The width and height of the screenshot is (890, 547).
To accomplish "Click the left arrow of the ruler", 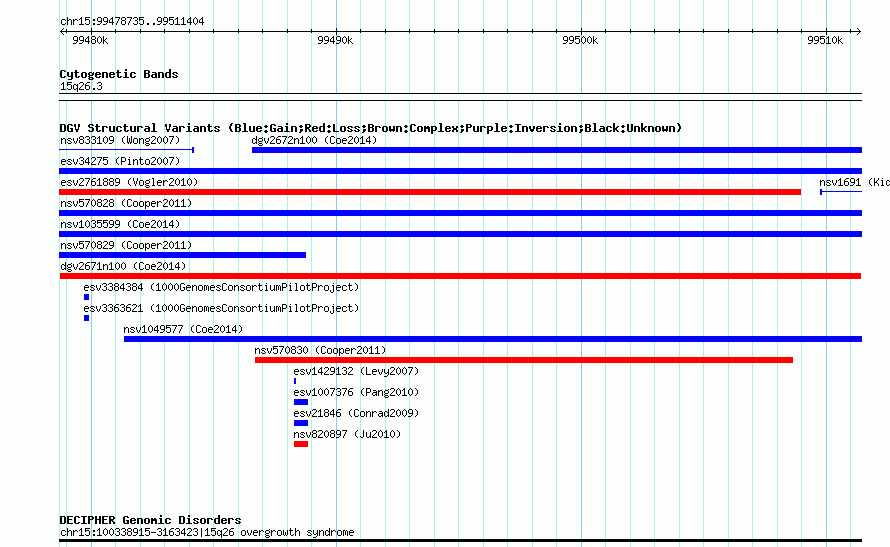I will point(62,32).
